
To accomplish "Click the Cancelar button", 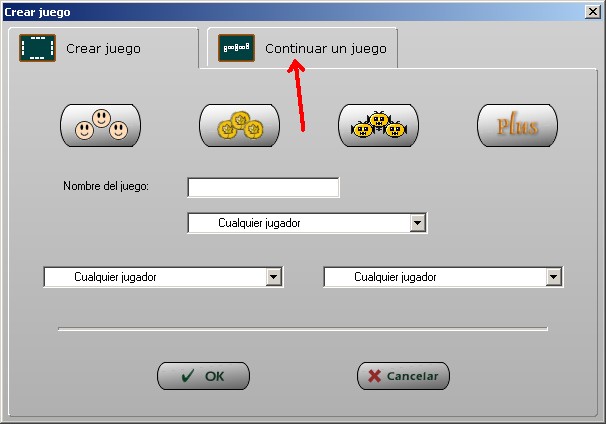I will point(403,376).
